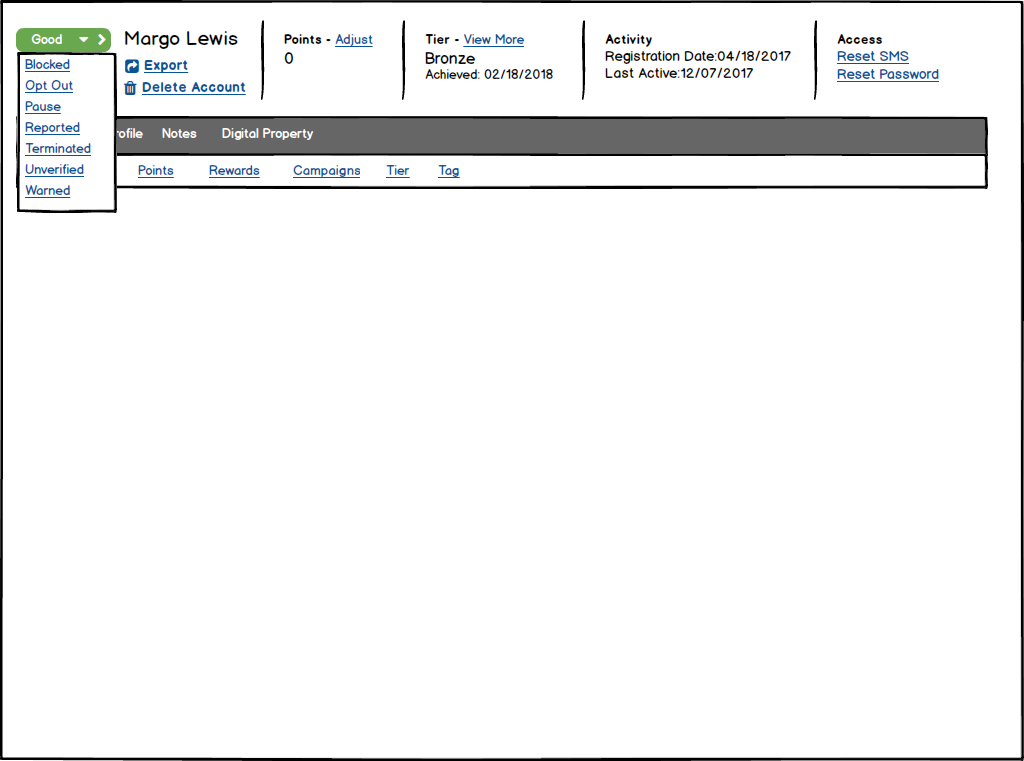Screen dimensions: 1024x761
Task: Click the points value 0
Action: 289,58
